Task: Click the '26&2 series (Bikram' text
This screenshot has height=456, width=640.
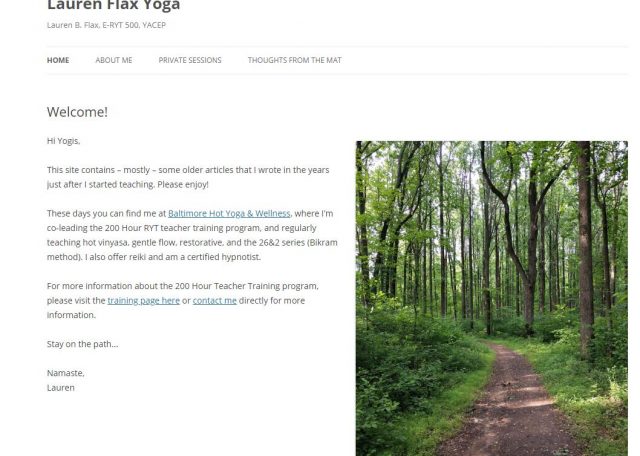Action: coord(298,242)
